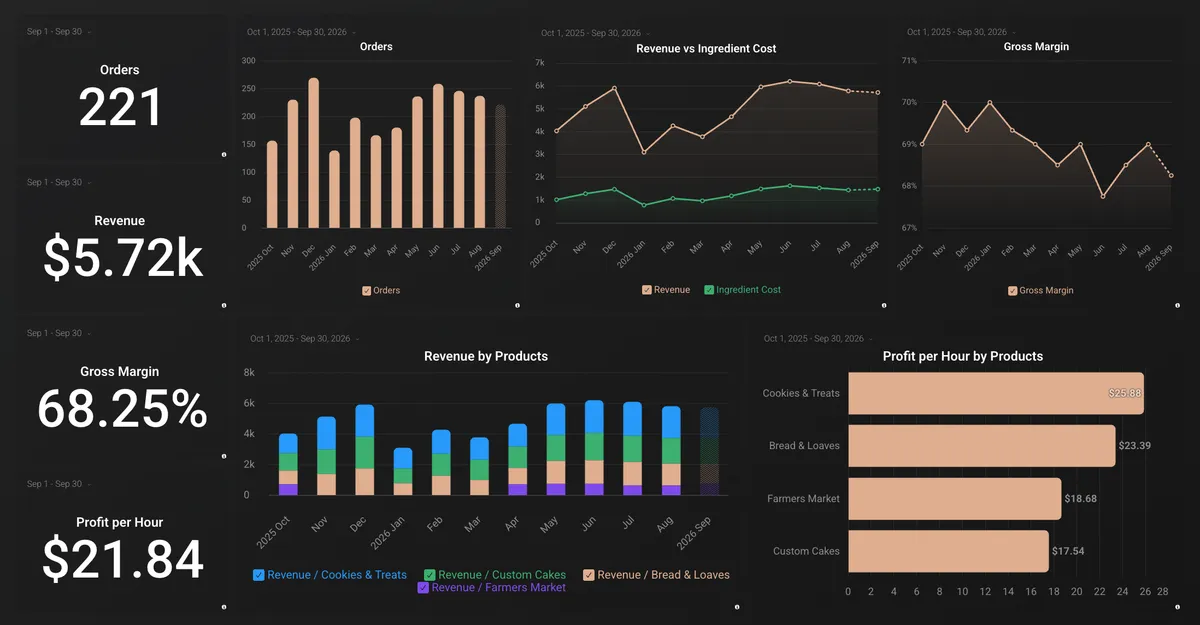Screen dimensions: 1200x625
Task: Click the $21.84 profit per hour value
Action: (123, 560)
